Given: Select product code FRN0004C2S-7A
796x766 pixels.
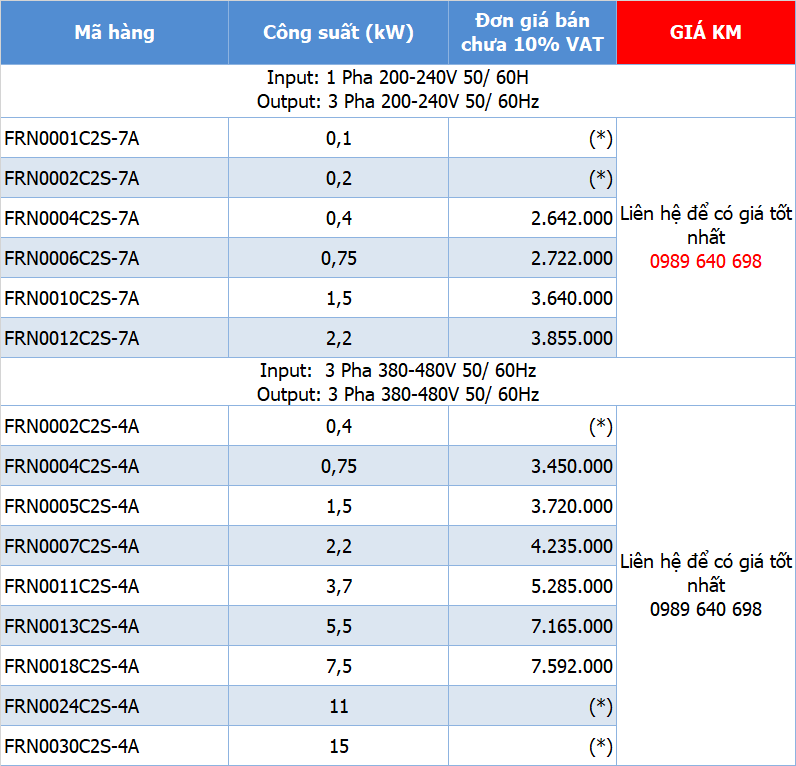Looking at the screenshot, I should (x=72, y=218).
